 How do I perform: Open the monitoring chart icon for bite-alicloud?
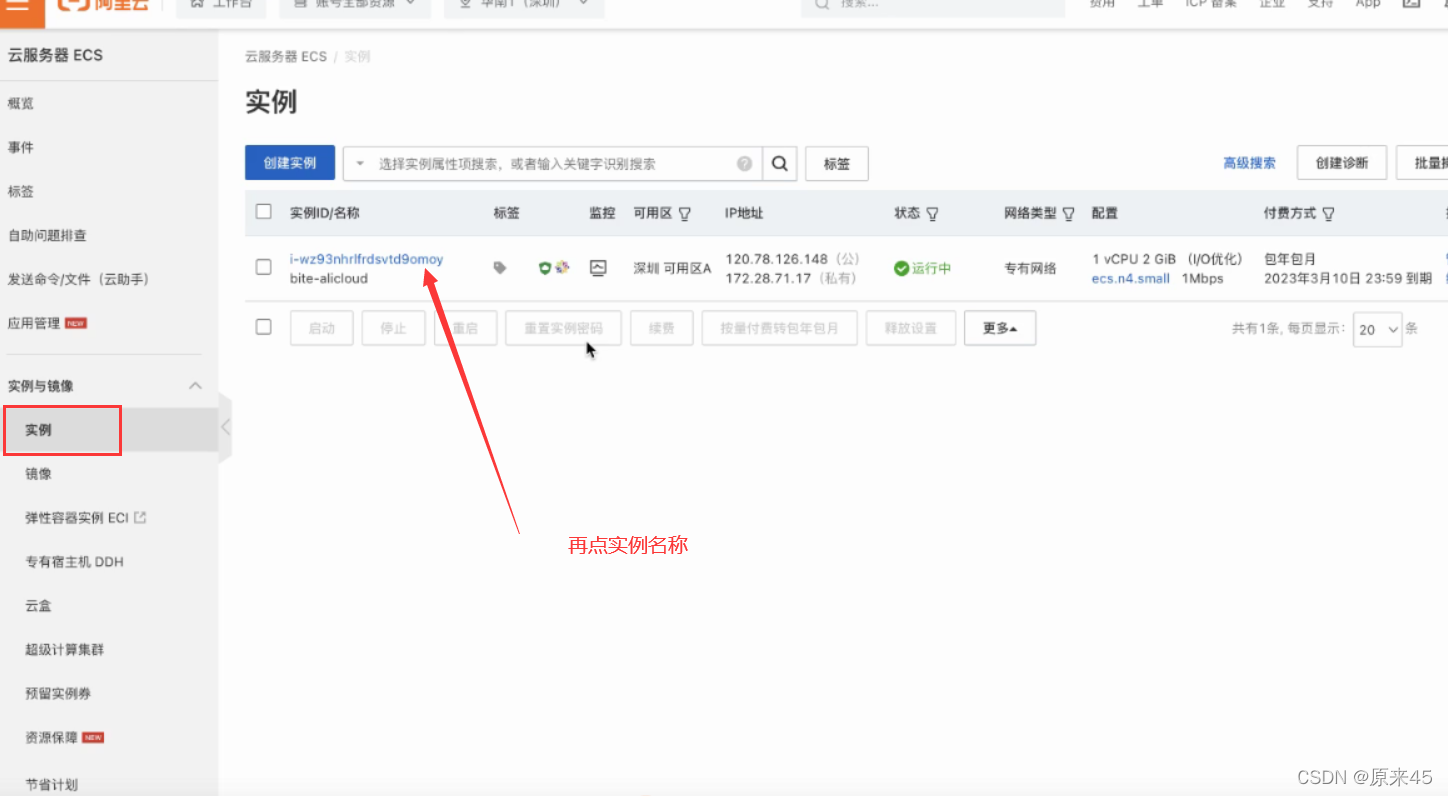point(598,268)
